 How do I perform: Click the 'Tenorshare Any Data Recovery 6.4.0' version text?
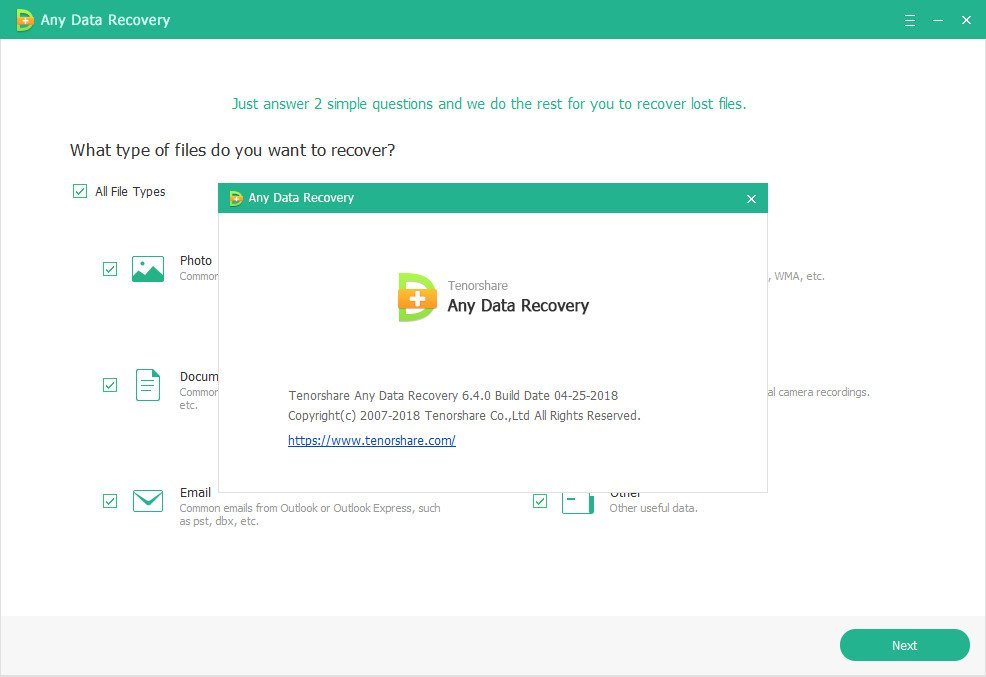click(x=453, y=395)
